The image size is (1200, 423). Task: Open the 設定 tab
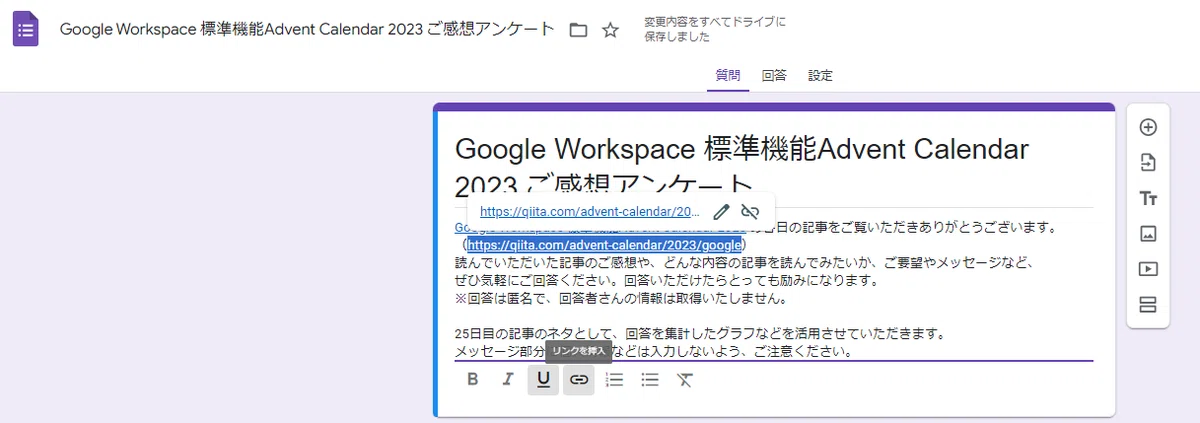(x=821, y=75)
